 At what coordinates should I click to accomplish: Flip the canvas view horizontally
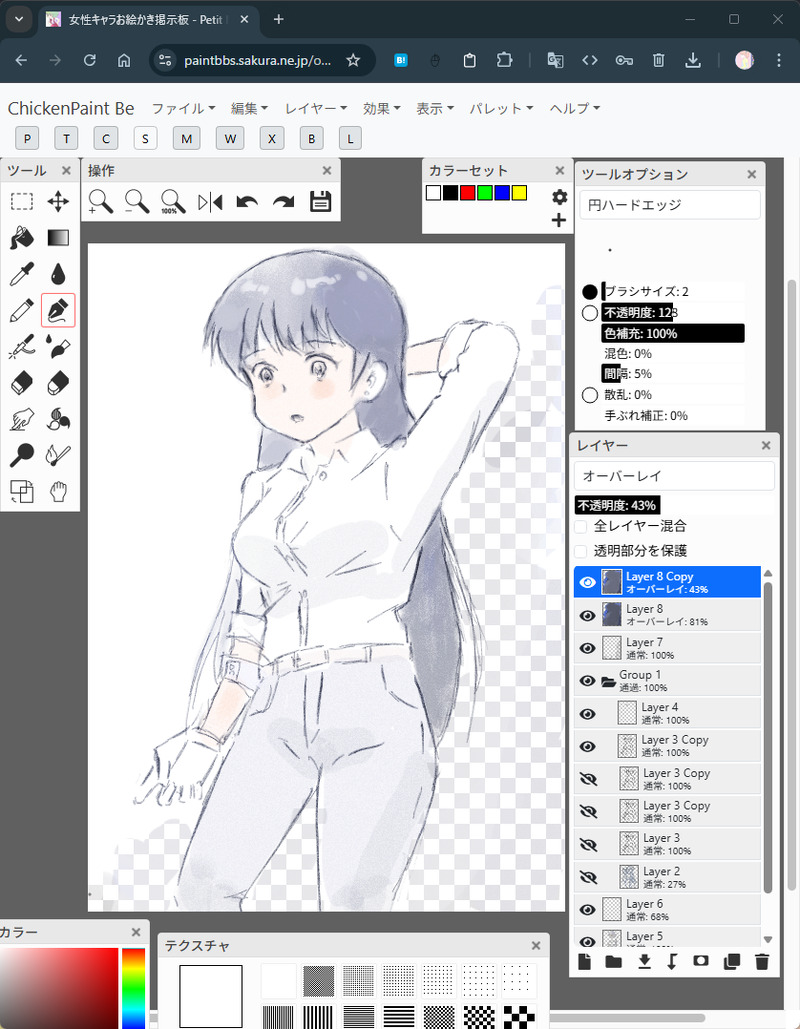click(210, 202)
